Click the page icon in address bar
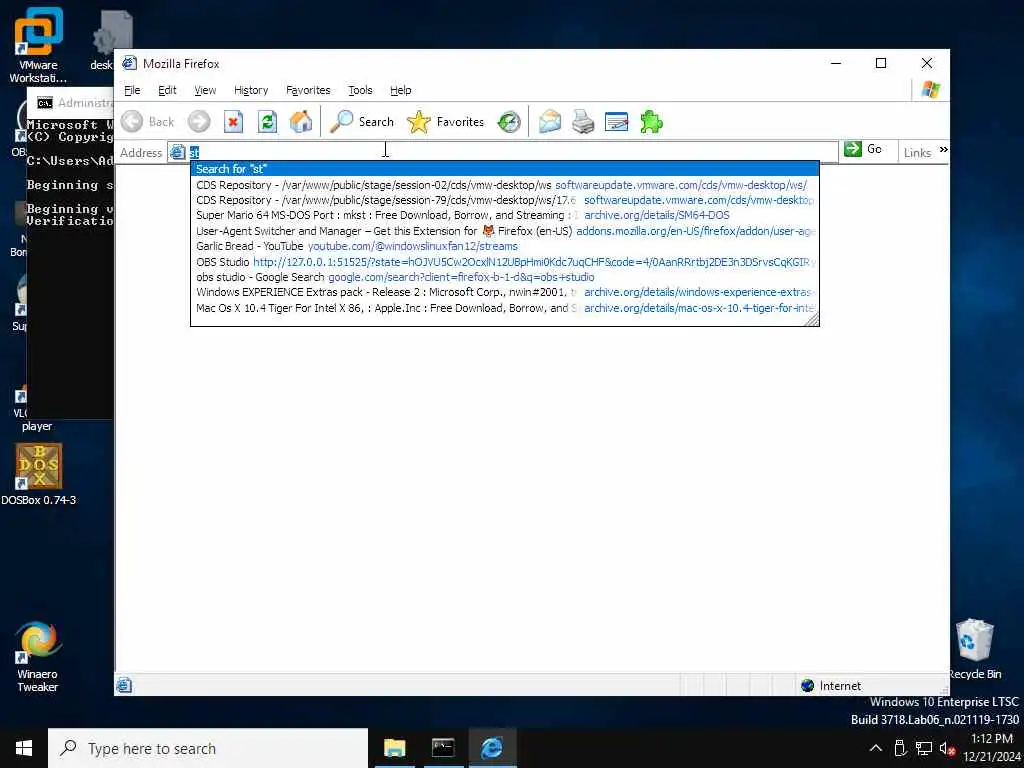1024x768 pixels. (x=177, y=152)
